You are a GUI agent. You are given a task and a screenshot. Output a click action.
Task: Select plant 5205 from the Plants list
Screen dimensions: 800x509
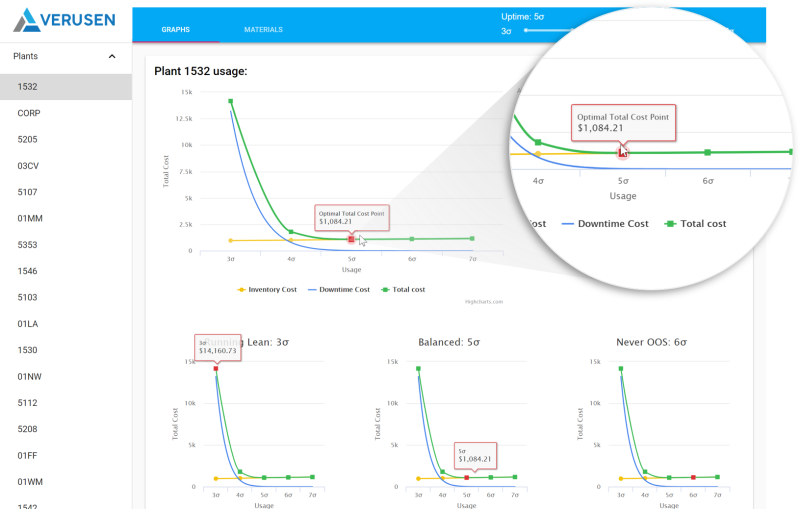pos(28,139)
